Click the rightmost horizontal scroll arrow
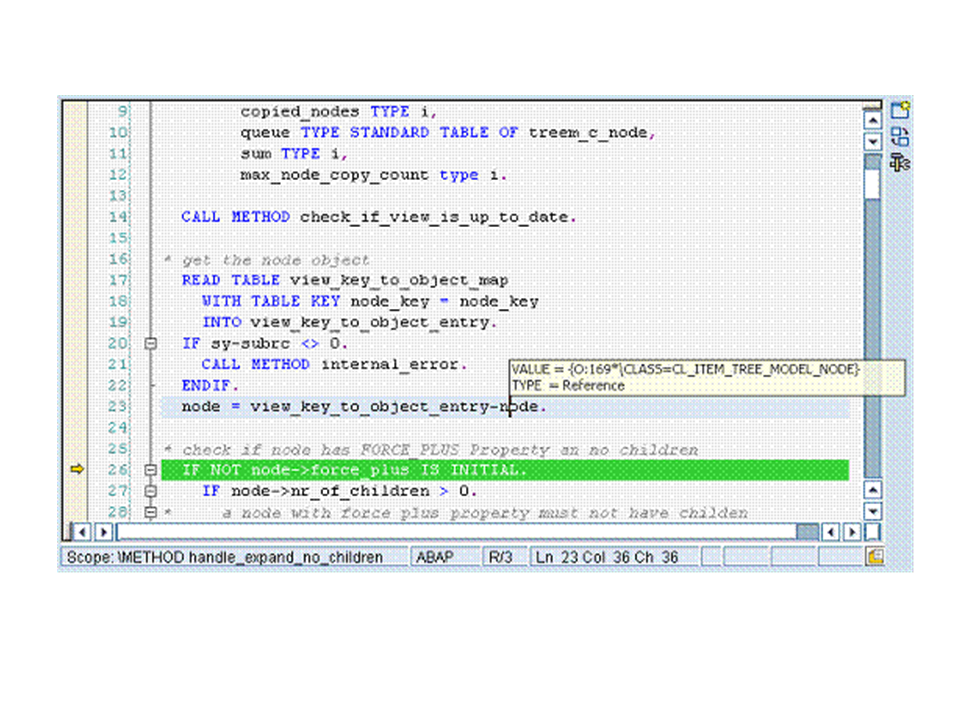 coord(851,532)
